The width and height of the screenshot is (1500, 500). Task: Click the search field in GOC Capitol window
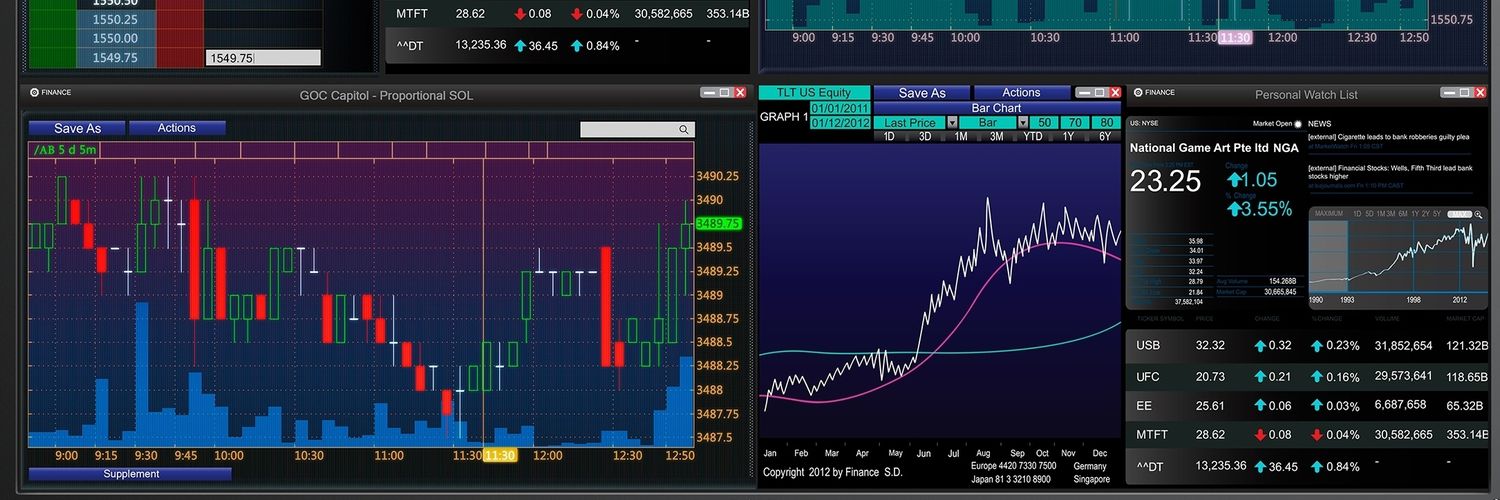(637, 130)
